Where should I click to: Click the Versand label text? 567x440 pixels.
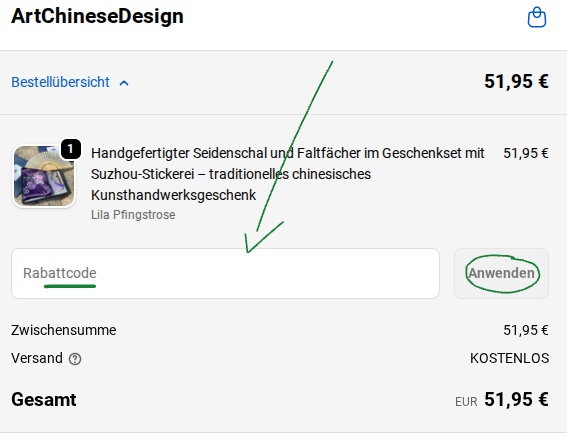37,358
